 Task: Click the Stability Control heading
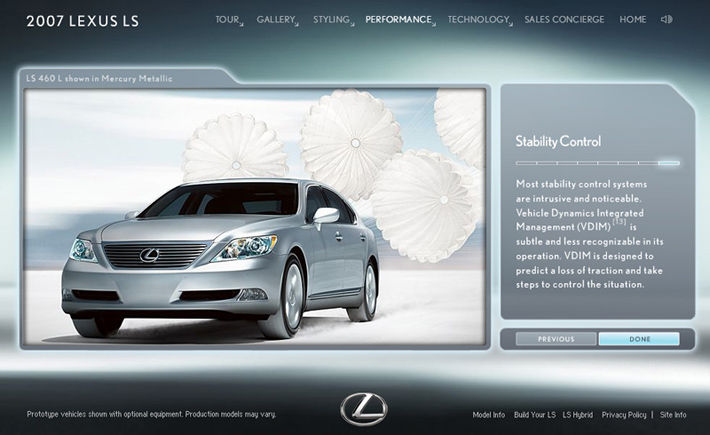558,141
